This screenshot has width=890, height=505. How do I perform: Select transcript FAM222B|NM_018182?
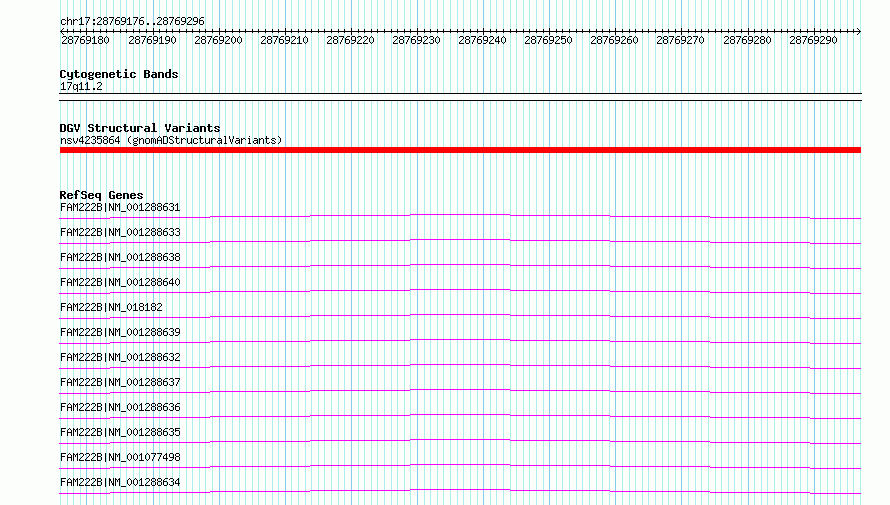[x=111, y=307]
